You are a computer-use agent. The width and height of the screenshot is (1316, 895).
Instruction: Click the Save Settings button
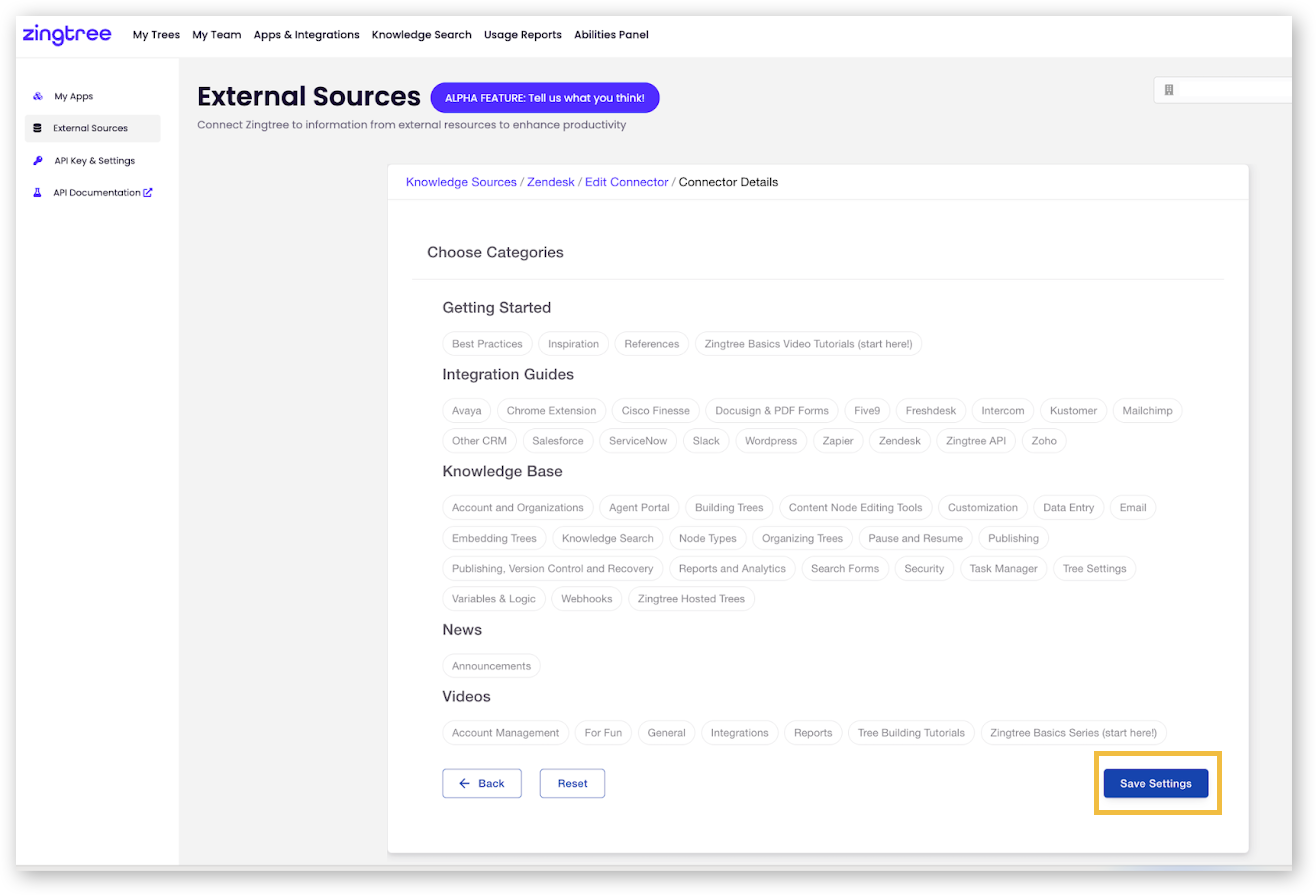tap(1155, 783)
